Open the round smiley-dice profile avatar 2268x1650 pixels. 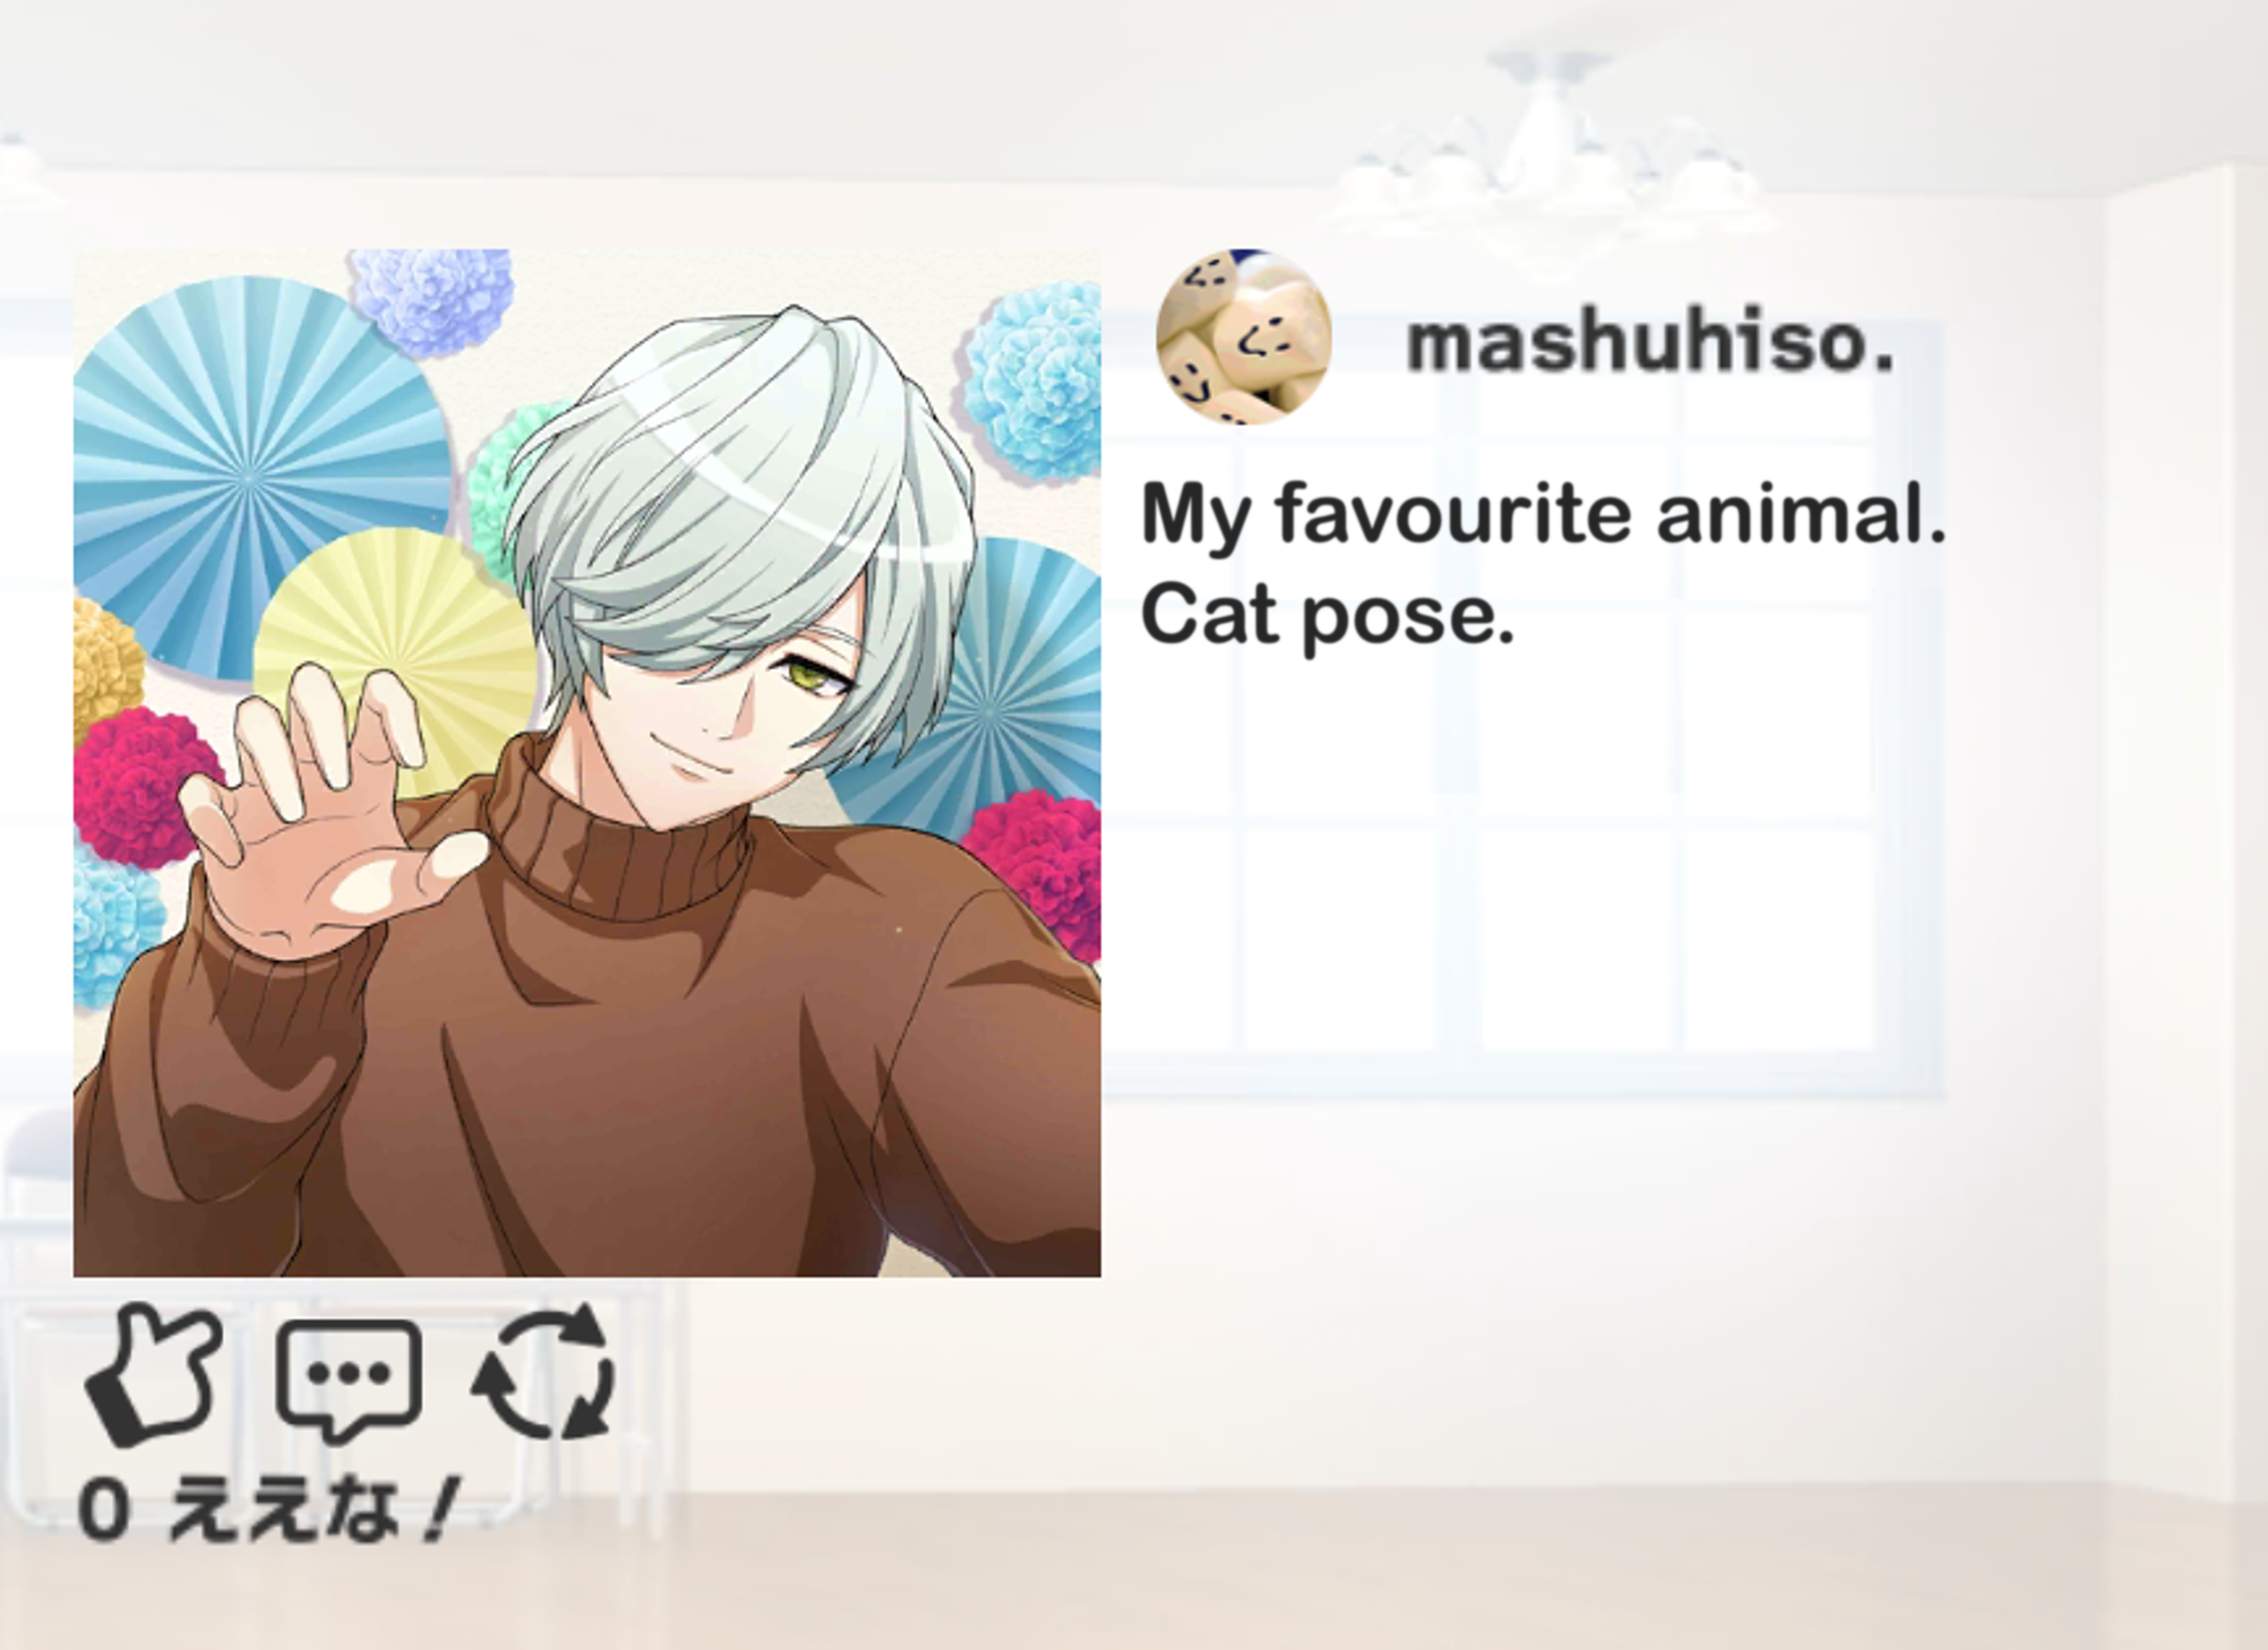[x=1243, y=337]
